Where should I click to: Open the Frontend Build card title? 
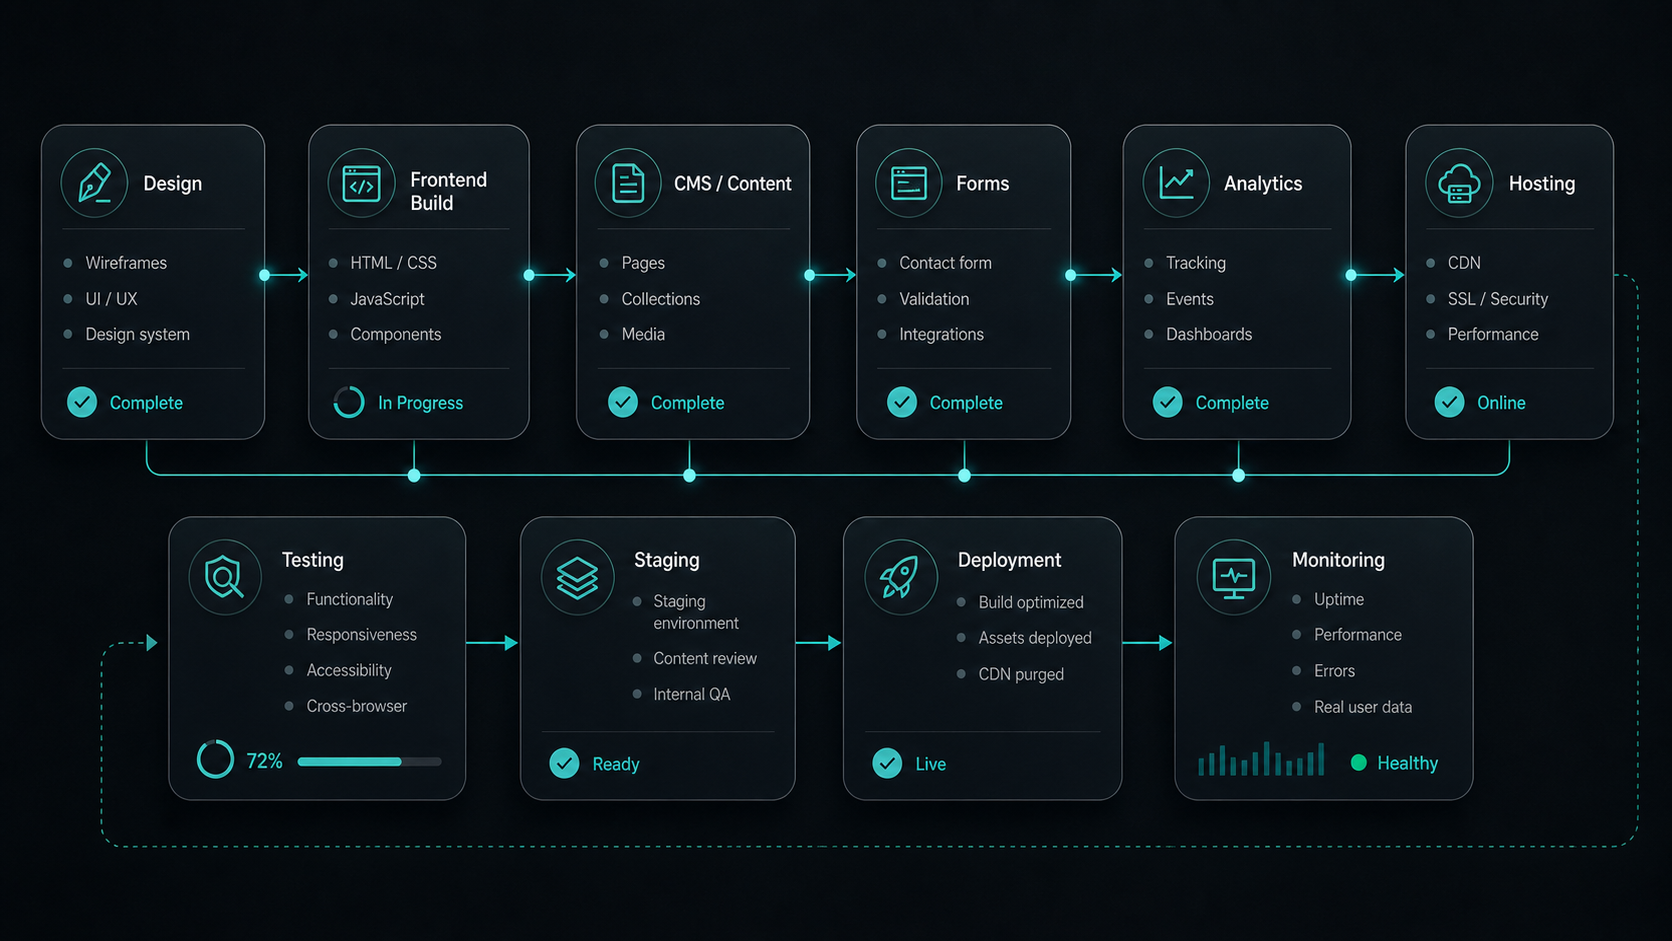pyautogui.click(x=448, y=191)
